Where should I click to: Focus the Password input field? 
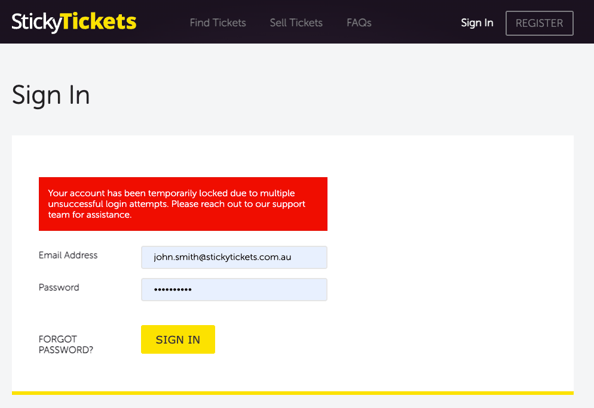[x=234, y=289]
